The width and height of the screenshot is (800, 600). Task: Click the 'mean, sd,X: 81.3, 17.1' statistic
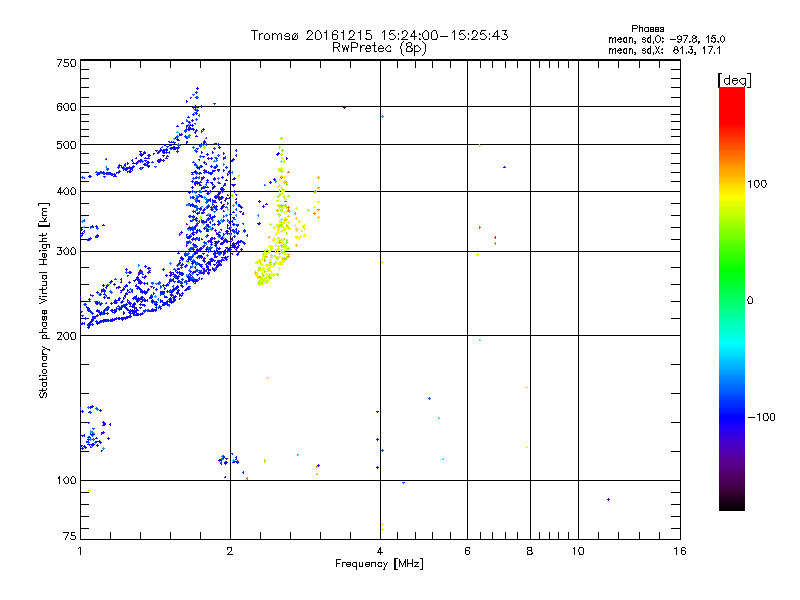pos(664,51)
